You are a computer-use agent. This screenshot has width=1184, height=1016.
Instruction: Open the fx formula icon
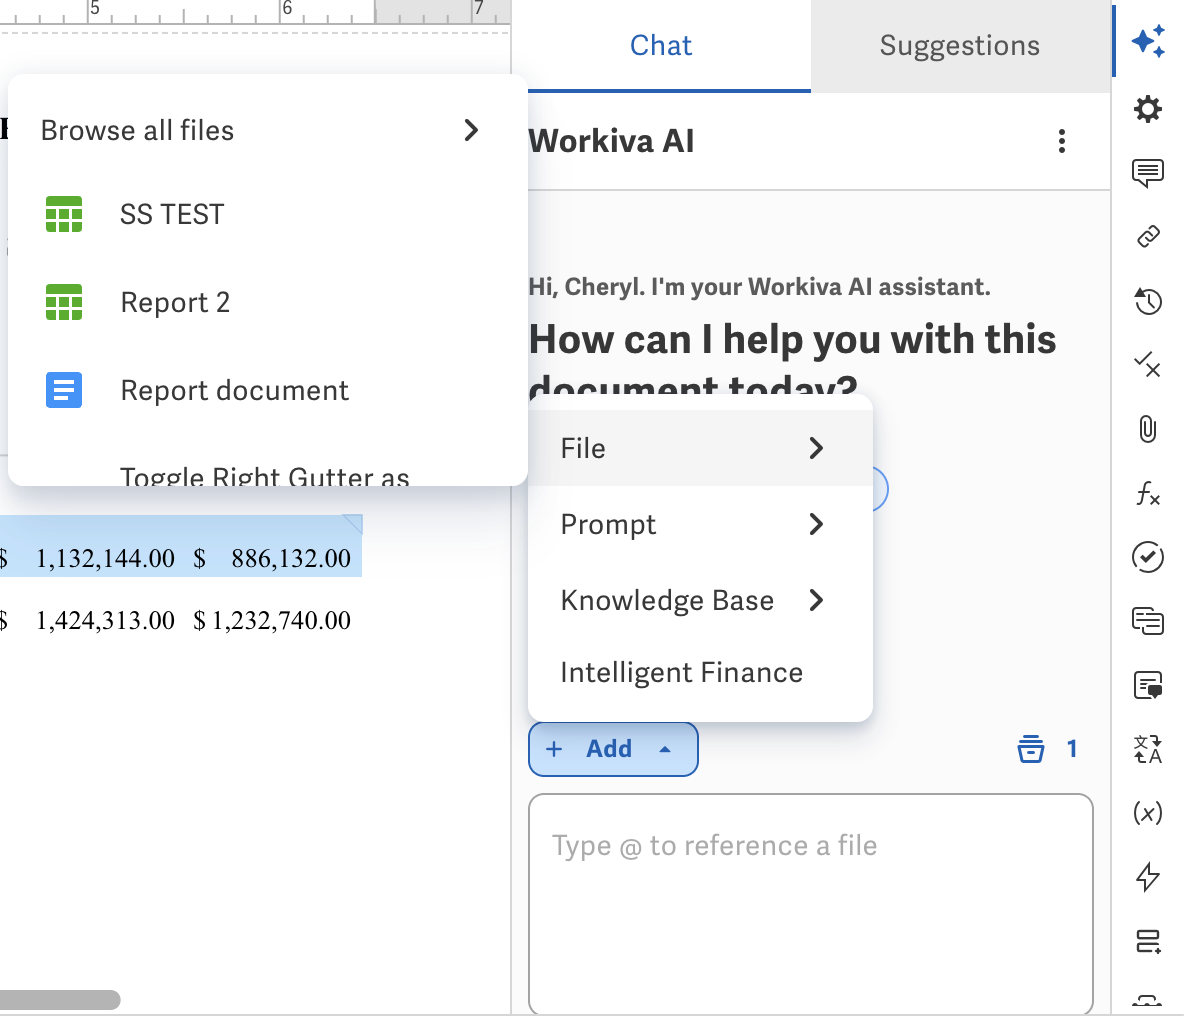[x=1148, y=494]
